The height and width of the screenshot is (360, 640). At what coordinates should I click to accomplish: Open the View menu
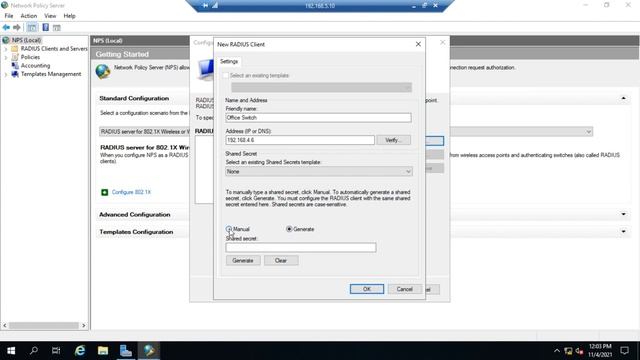50,16
